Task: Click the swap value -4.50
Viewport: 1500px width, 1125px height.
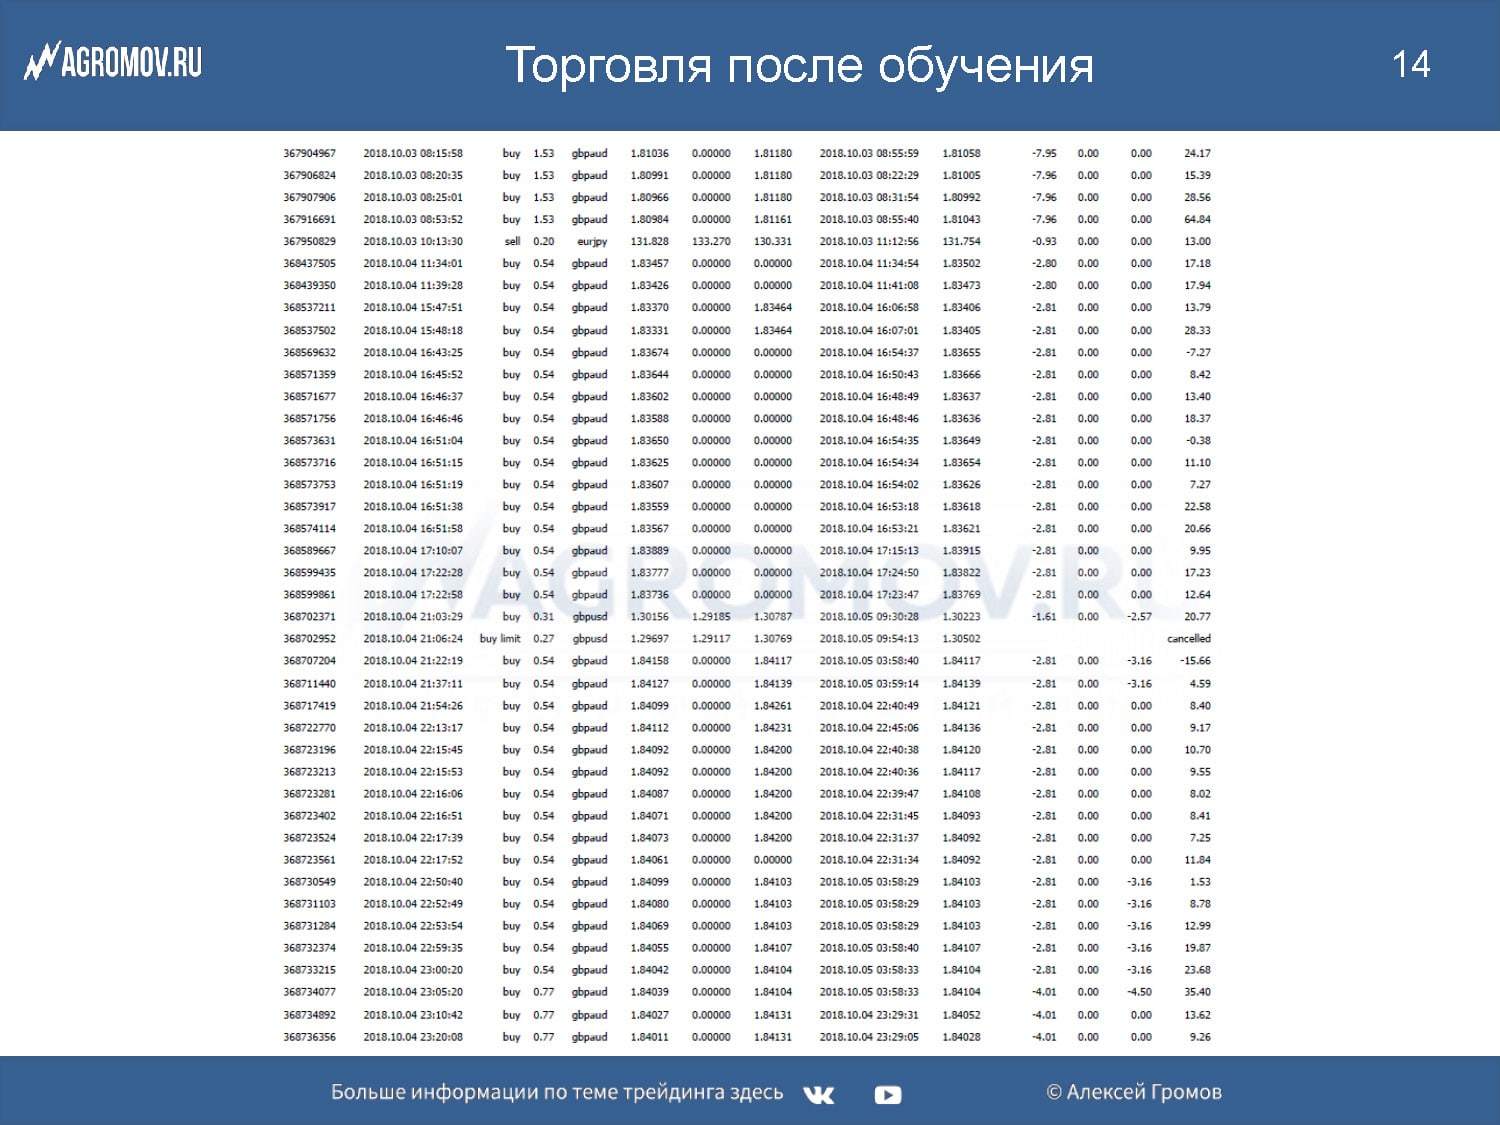Action: pos(1139,992)
